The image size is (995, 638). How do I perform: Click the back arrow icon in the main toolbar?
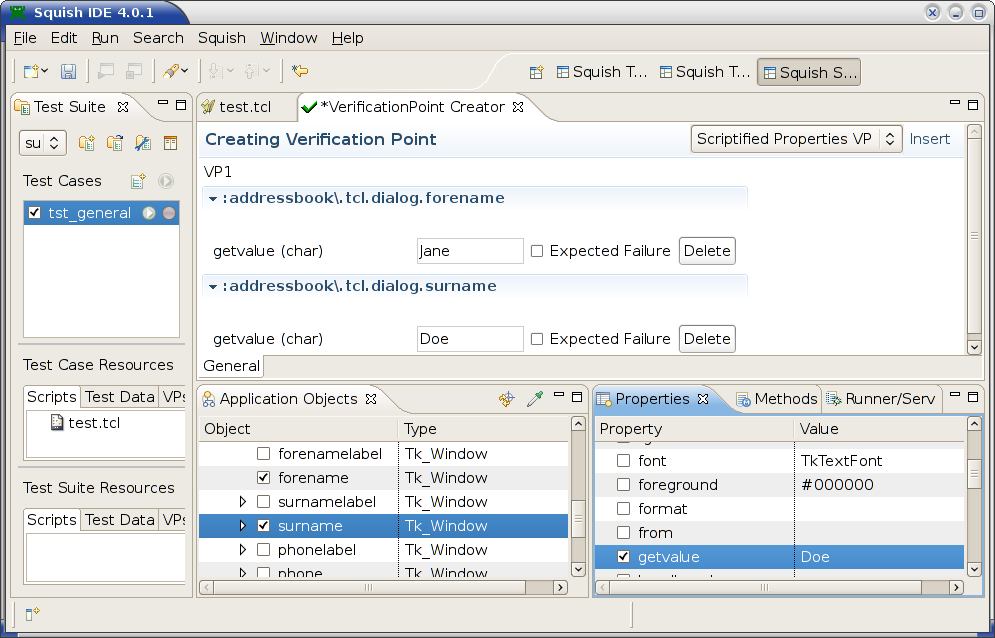coord(300,71)
